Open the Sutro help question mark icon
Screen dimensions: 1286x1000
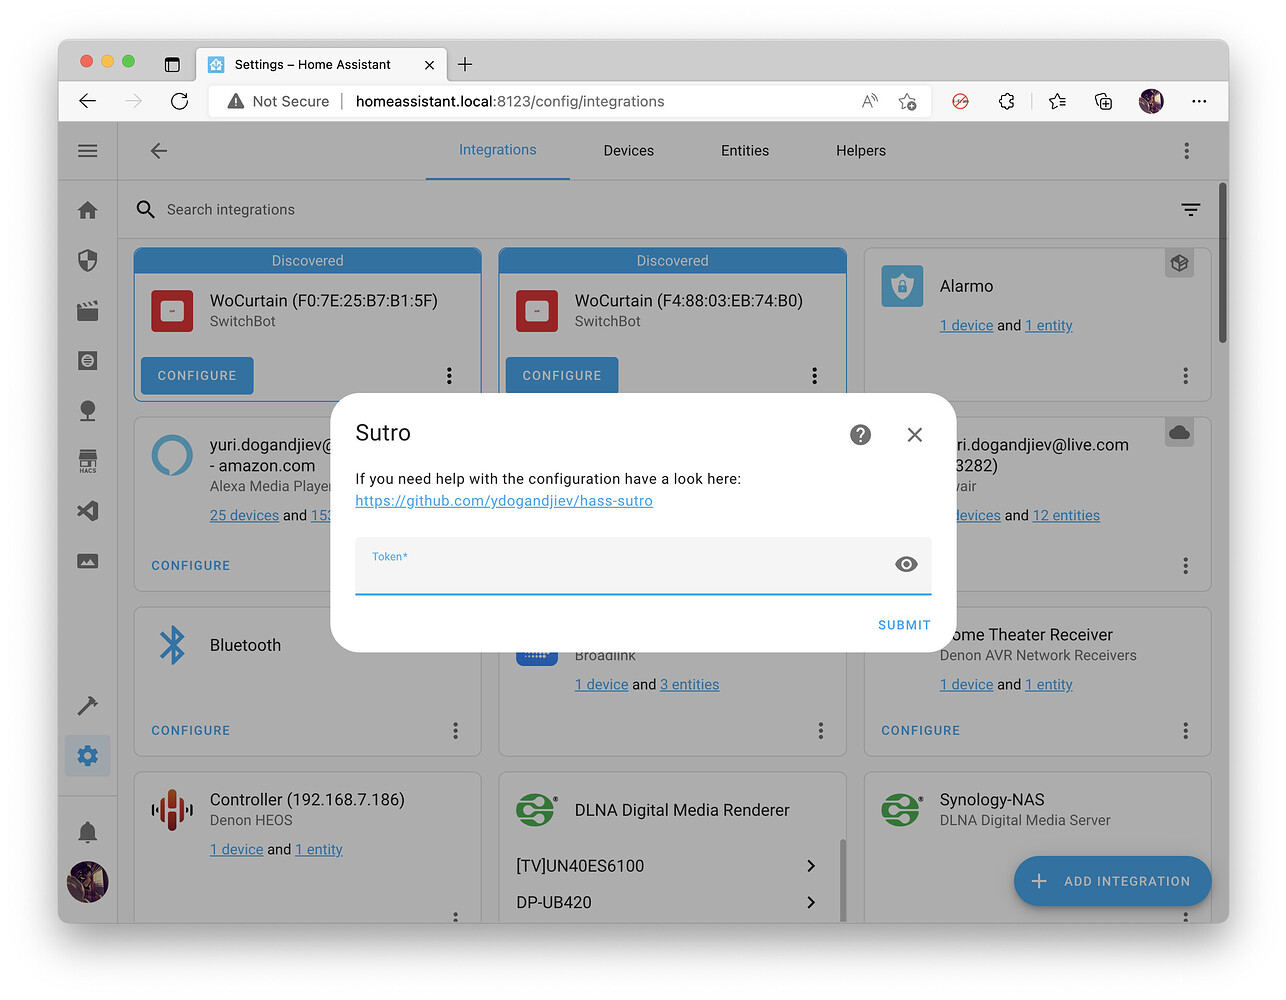(860, 435)
